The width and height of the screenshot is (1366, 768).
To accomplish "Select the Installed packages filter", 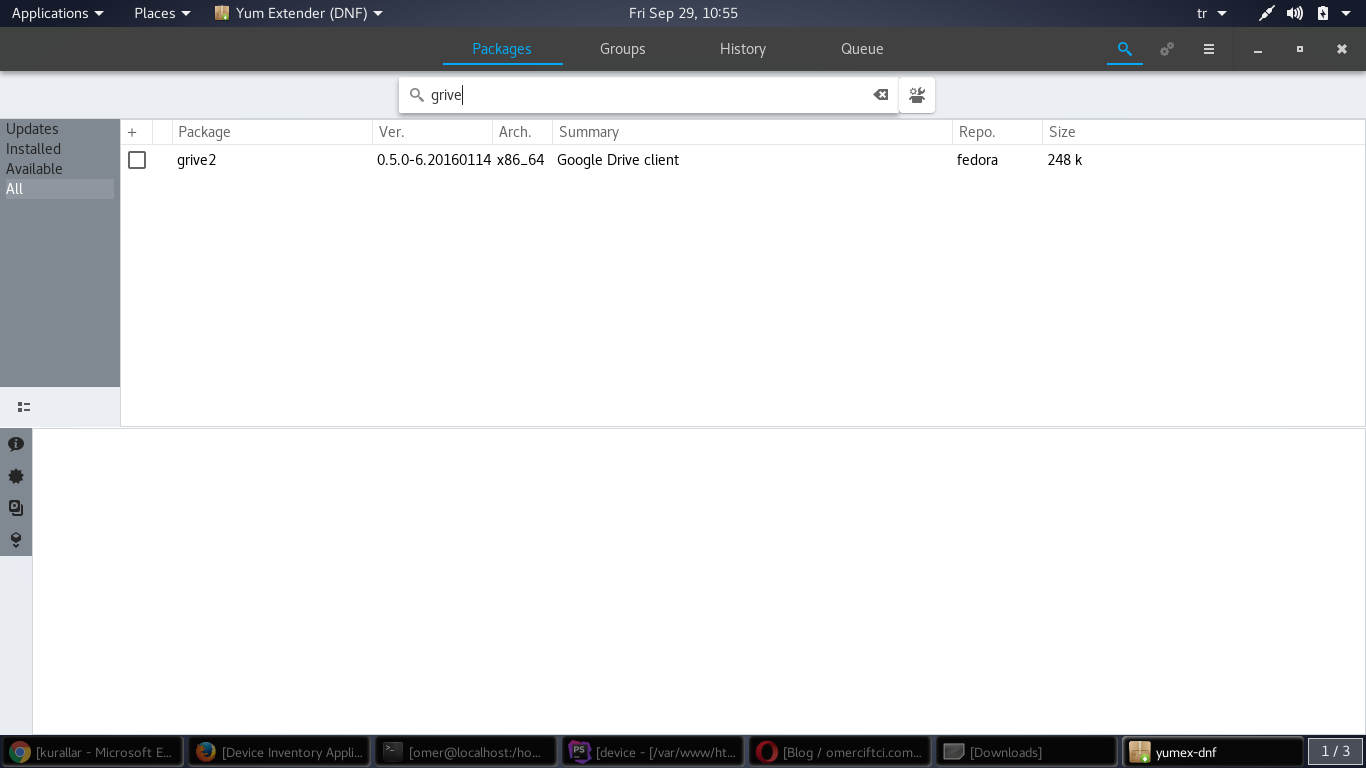I will click(x=34, y=149).
